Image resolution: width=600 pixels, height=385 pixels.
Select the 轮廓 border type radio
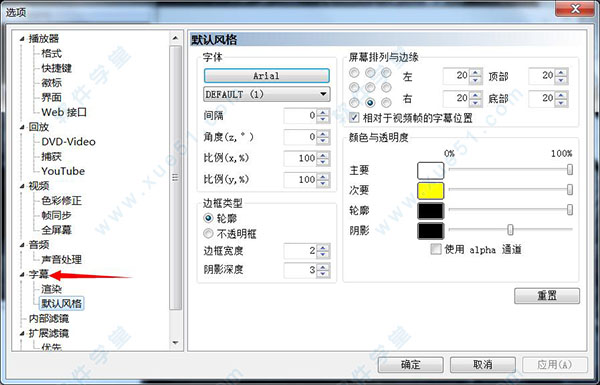pos(208,218)
